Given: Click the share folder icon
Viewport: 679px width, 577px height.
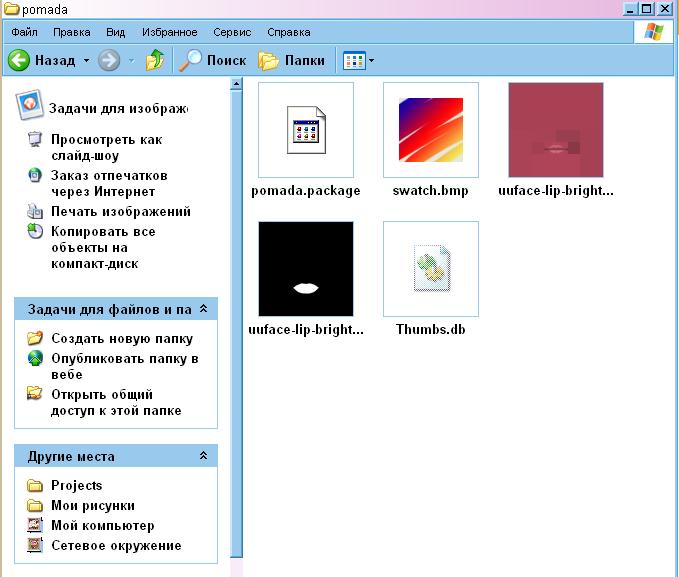Looking at the screenshot, I should click(x=35, y=393).
